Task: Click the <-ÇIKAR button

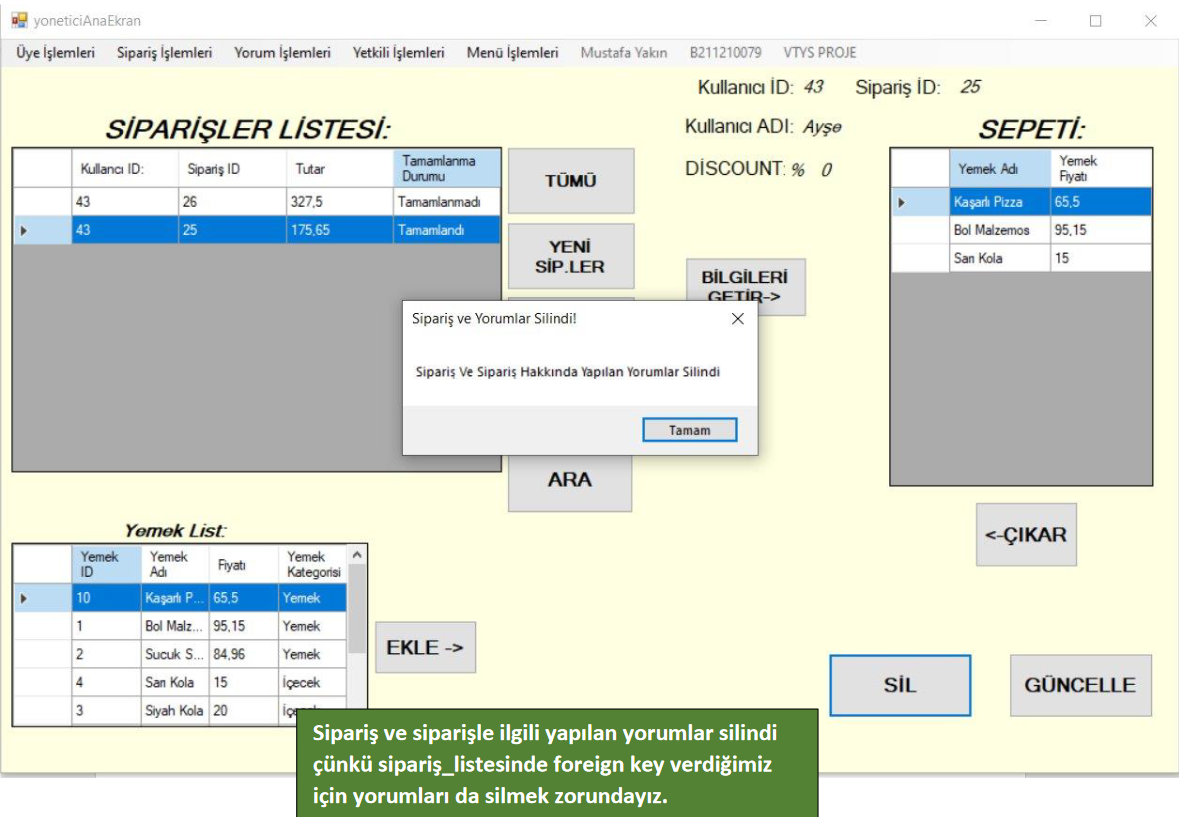Action: tap(1026, 534)
